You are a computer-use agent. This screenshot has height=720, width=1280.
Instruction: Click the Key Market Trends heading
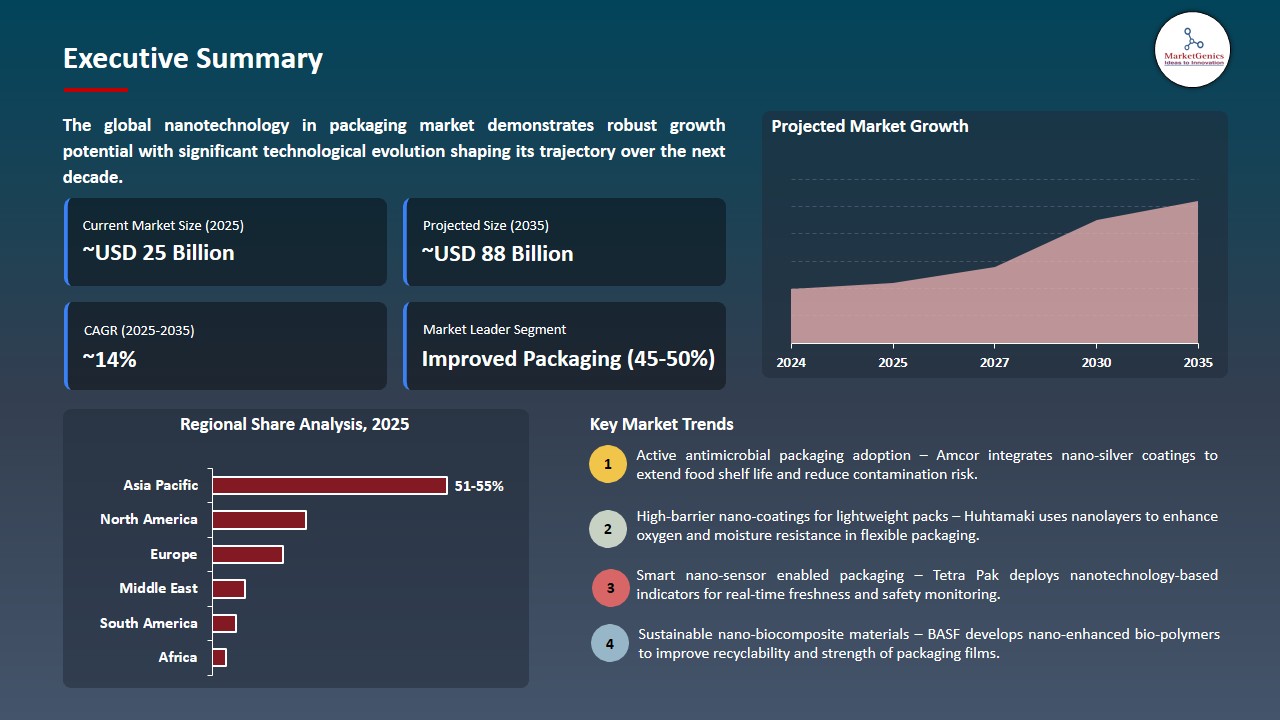click(661, 424)
